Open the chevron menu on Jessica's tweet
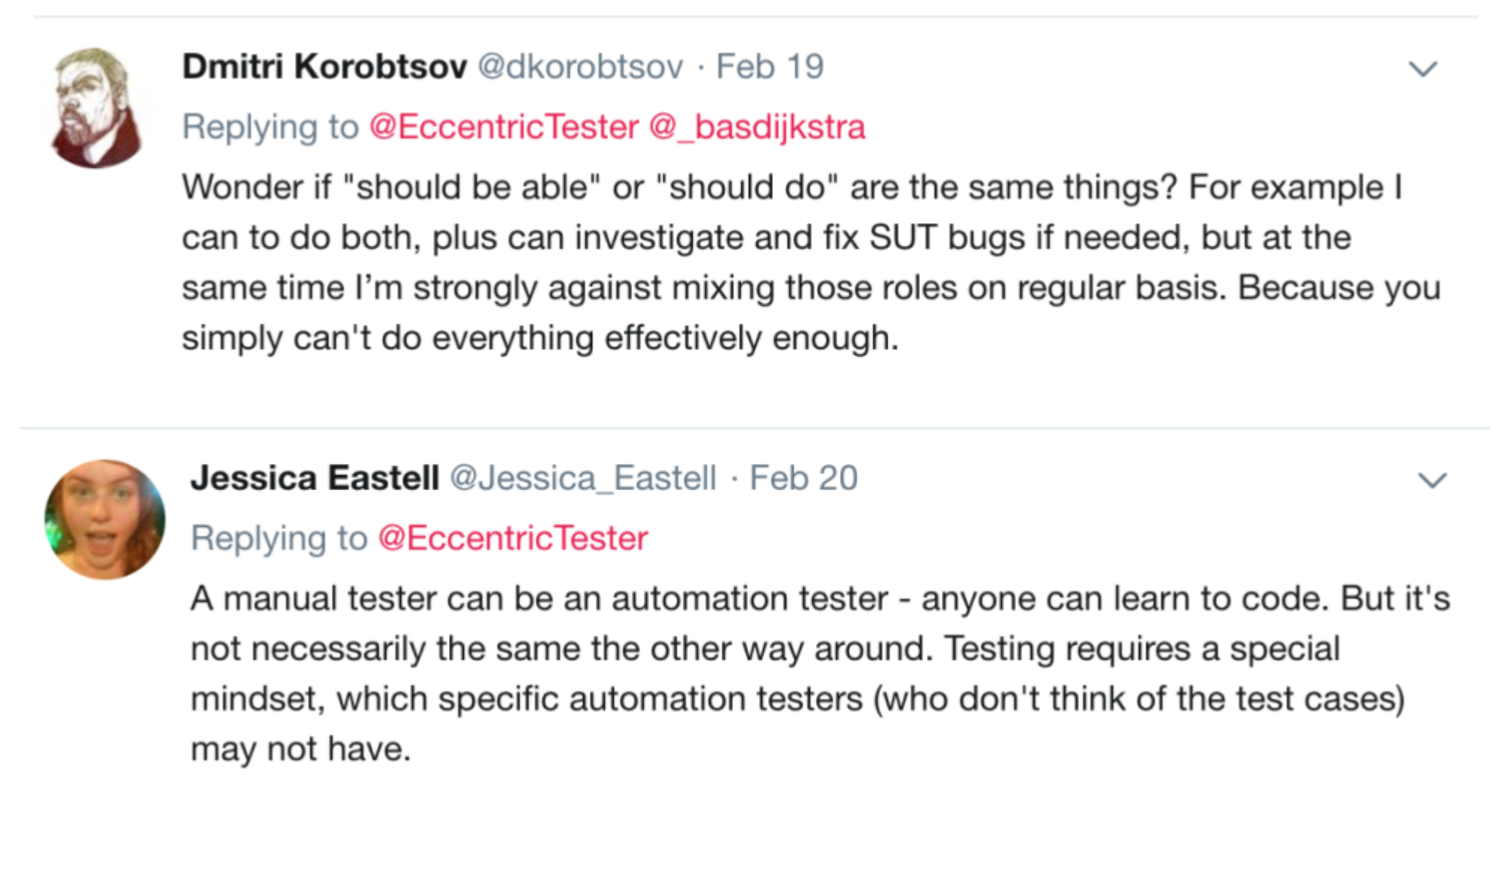The height and width of the screenshot is (878, 1496). (x=1432, y=481)
